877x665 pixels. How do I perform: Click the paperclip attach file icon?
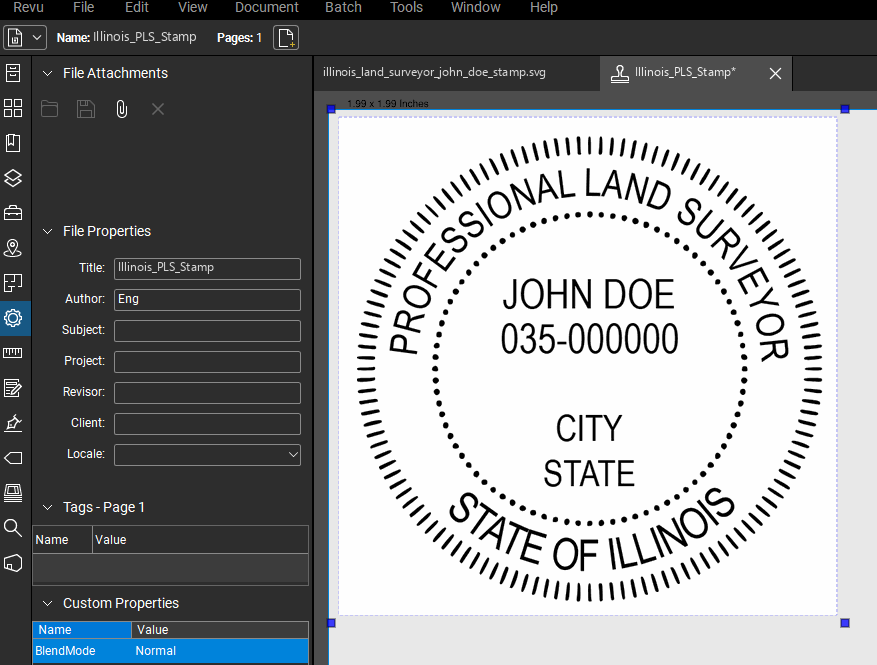tap(121, 109)
